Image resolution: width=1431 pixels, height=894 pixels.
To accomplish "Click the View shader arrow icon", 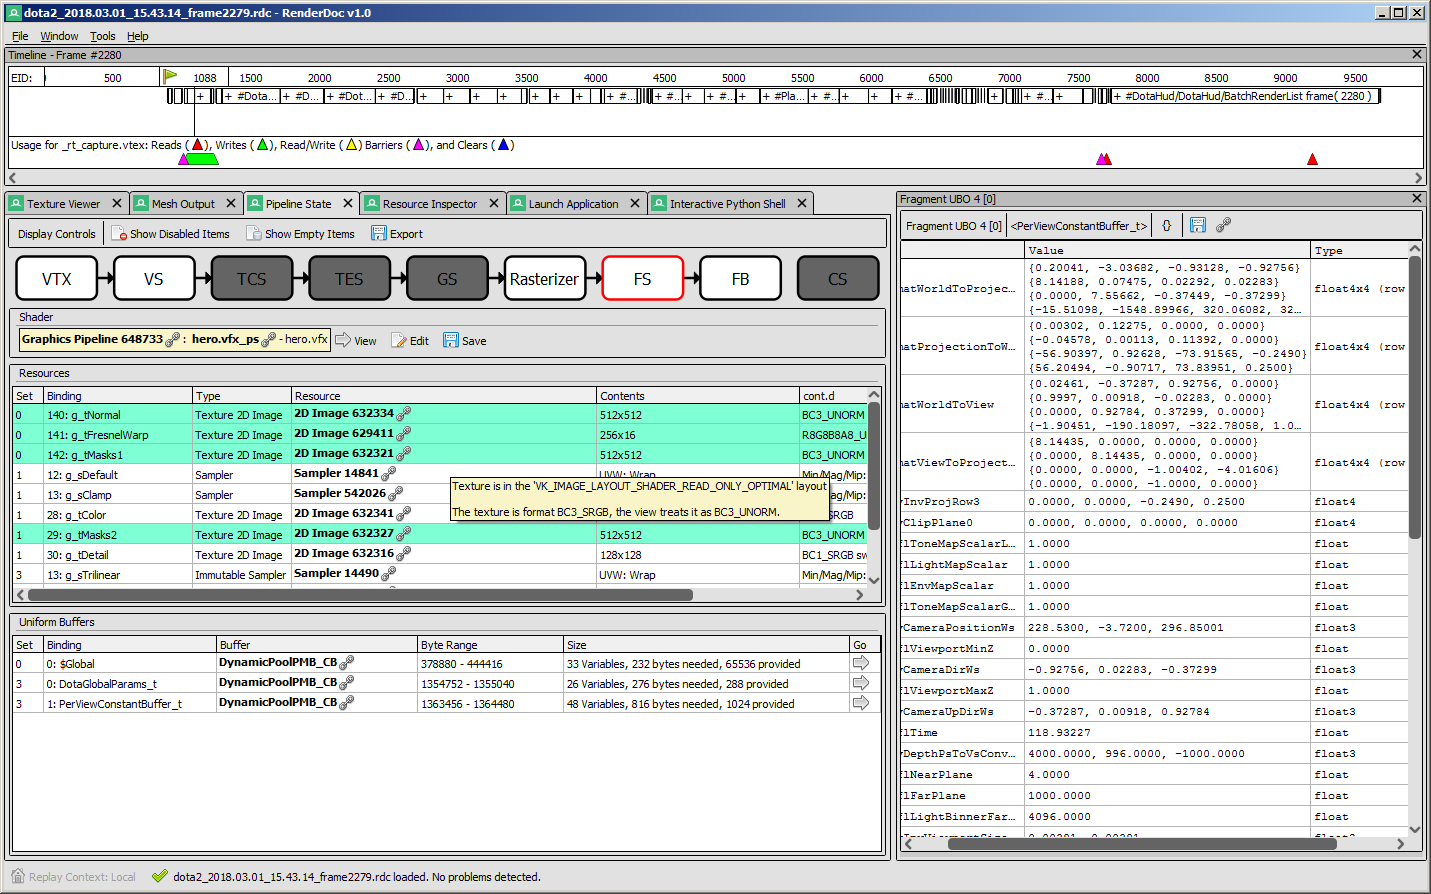I will (343, 340).
